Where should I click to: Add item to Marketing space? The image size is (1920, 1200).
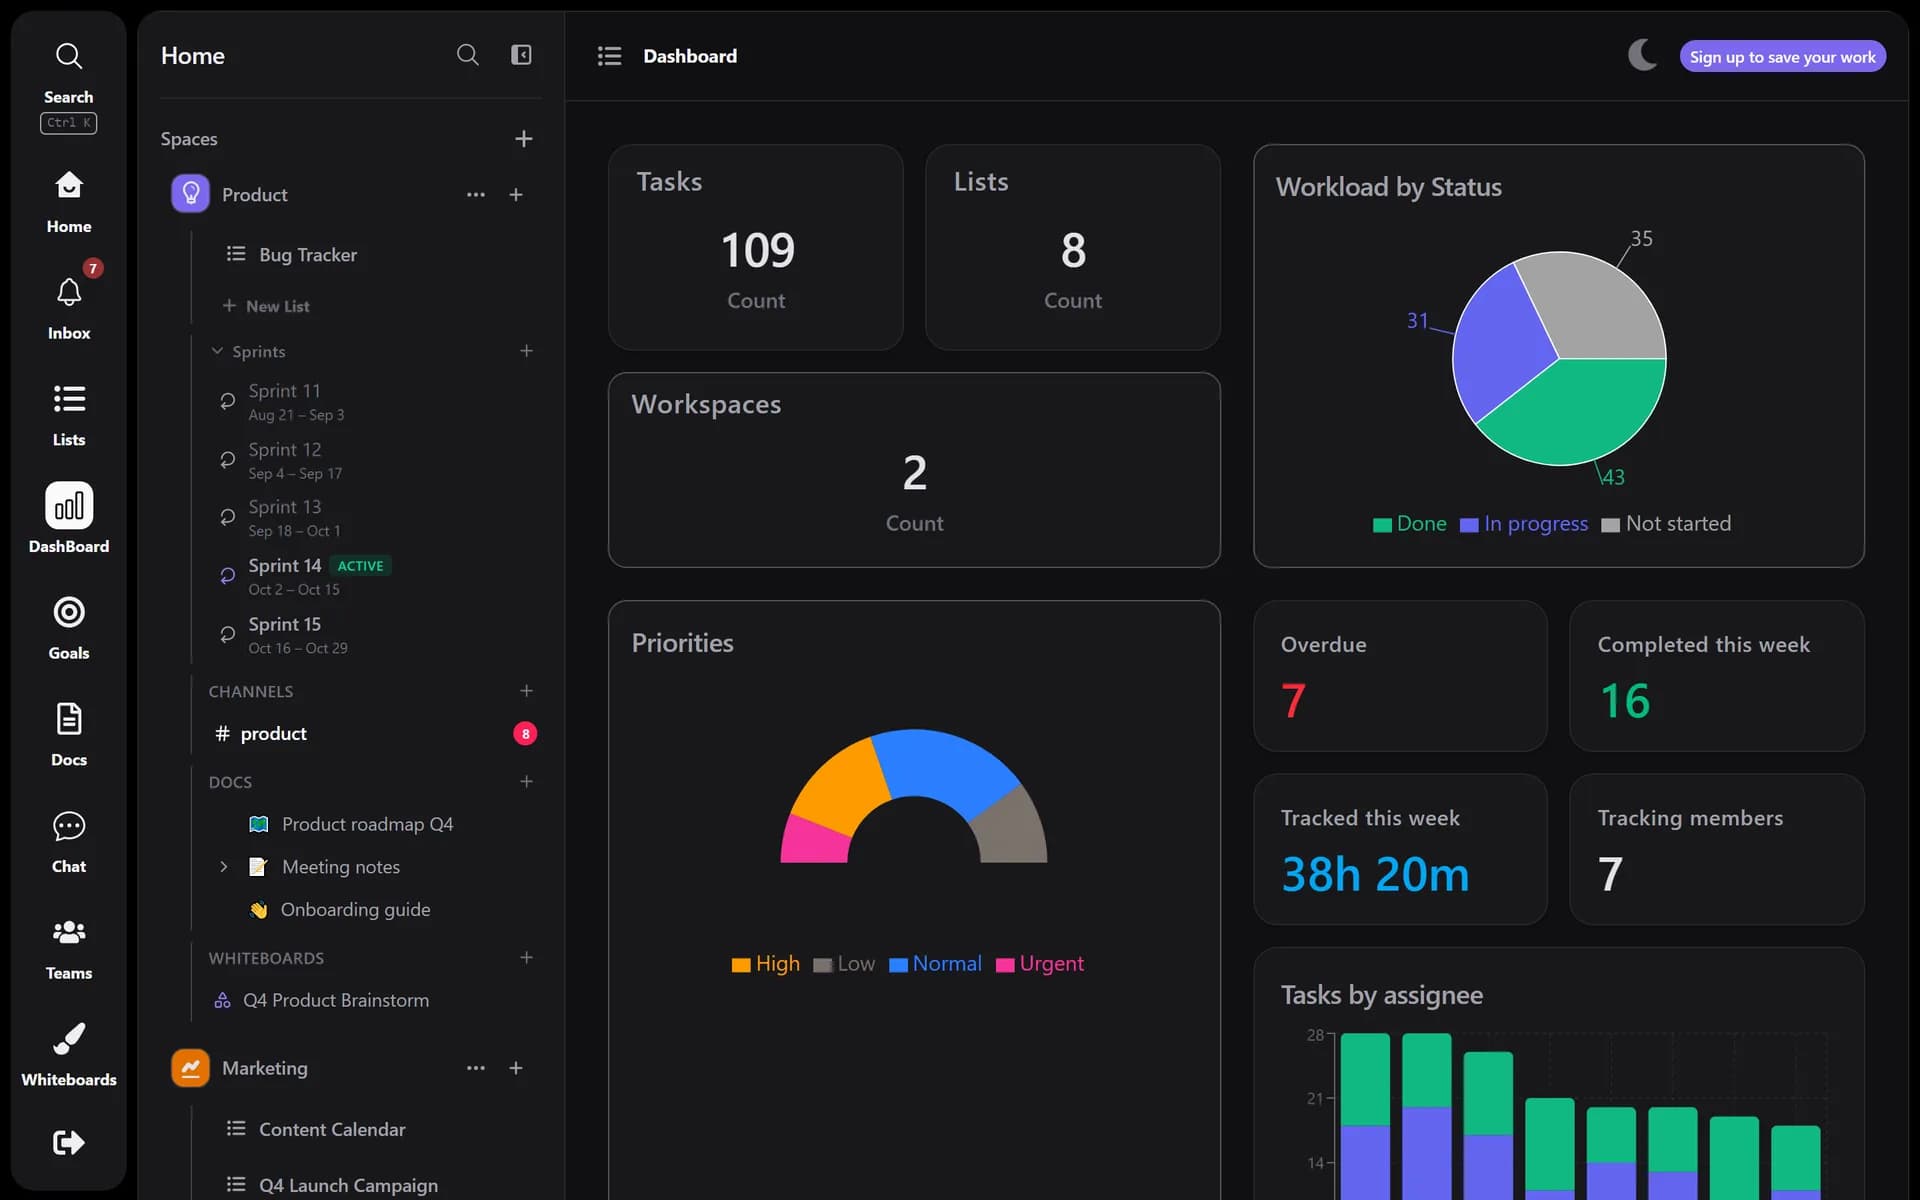[516, 1068]
